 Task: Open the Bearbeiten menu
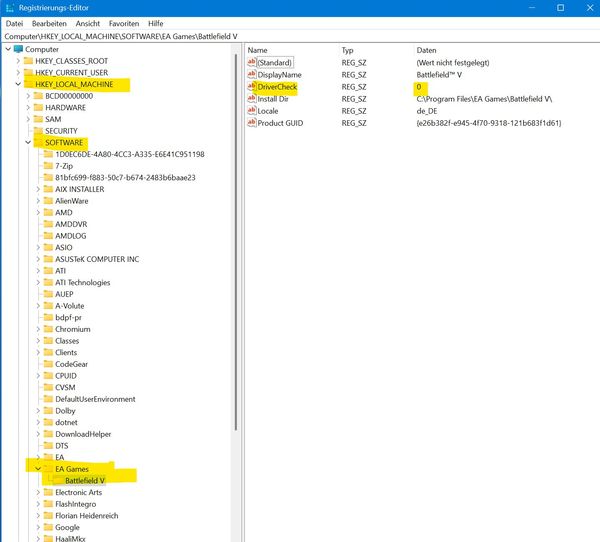tap(49, 22)
